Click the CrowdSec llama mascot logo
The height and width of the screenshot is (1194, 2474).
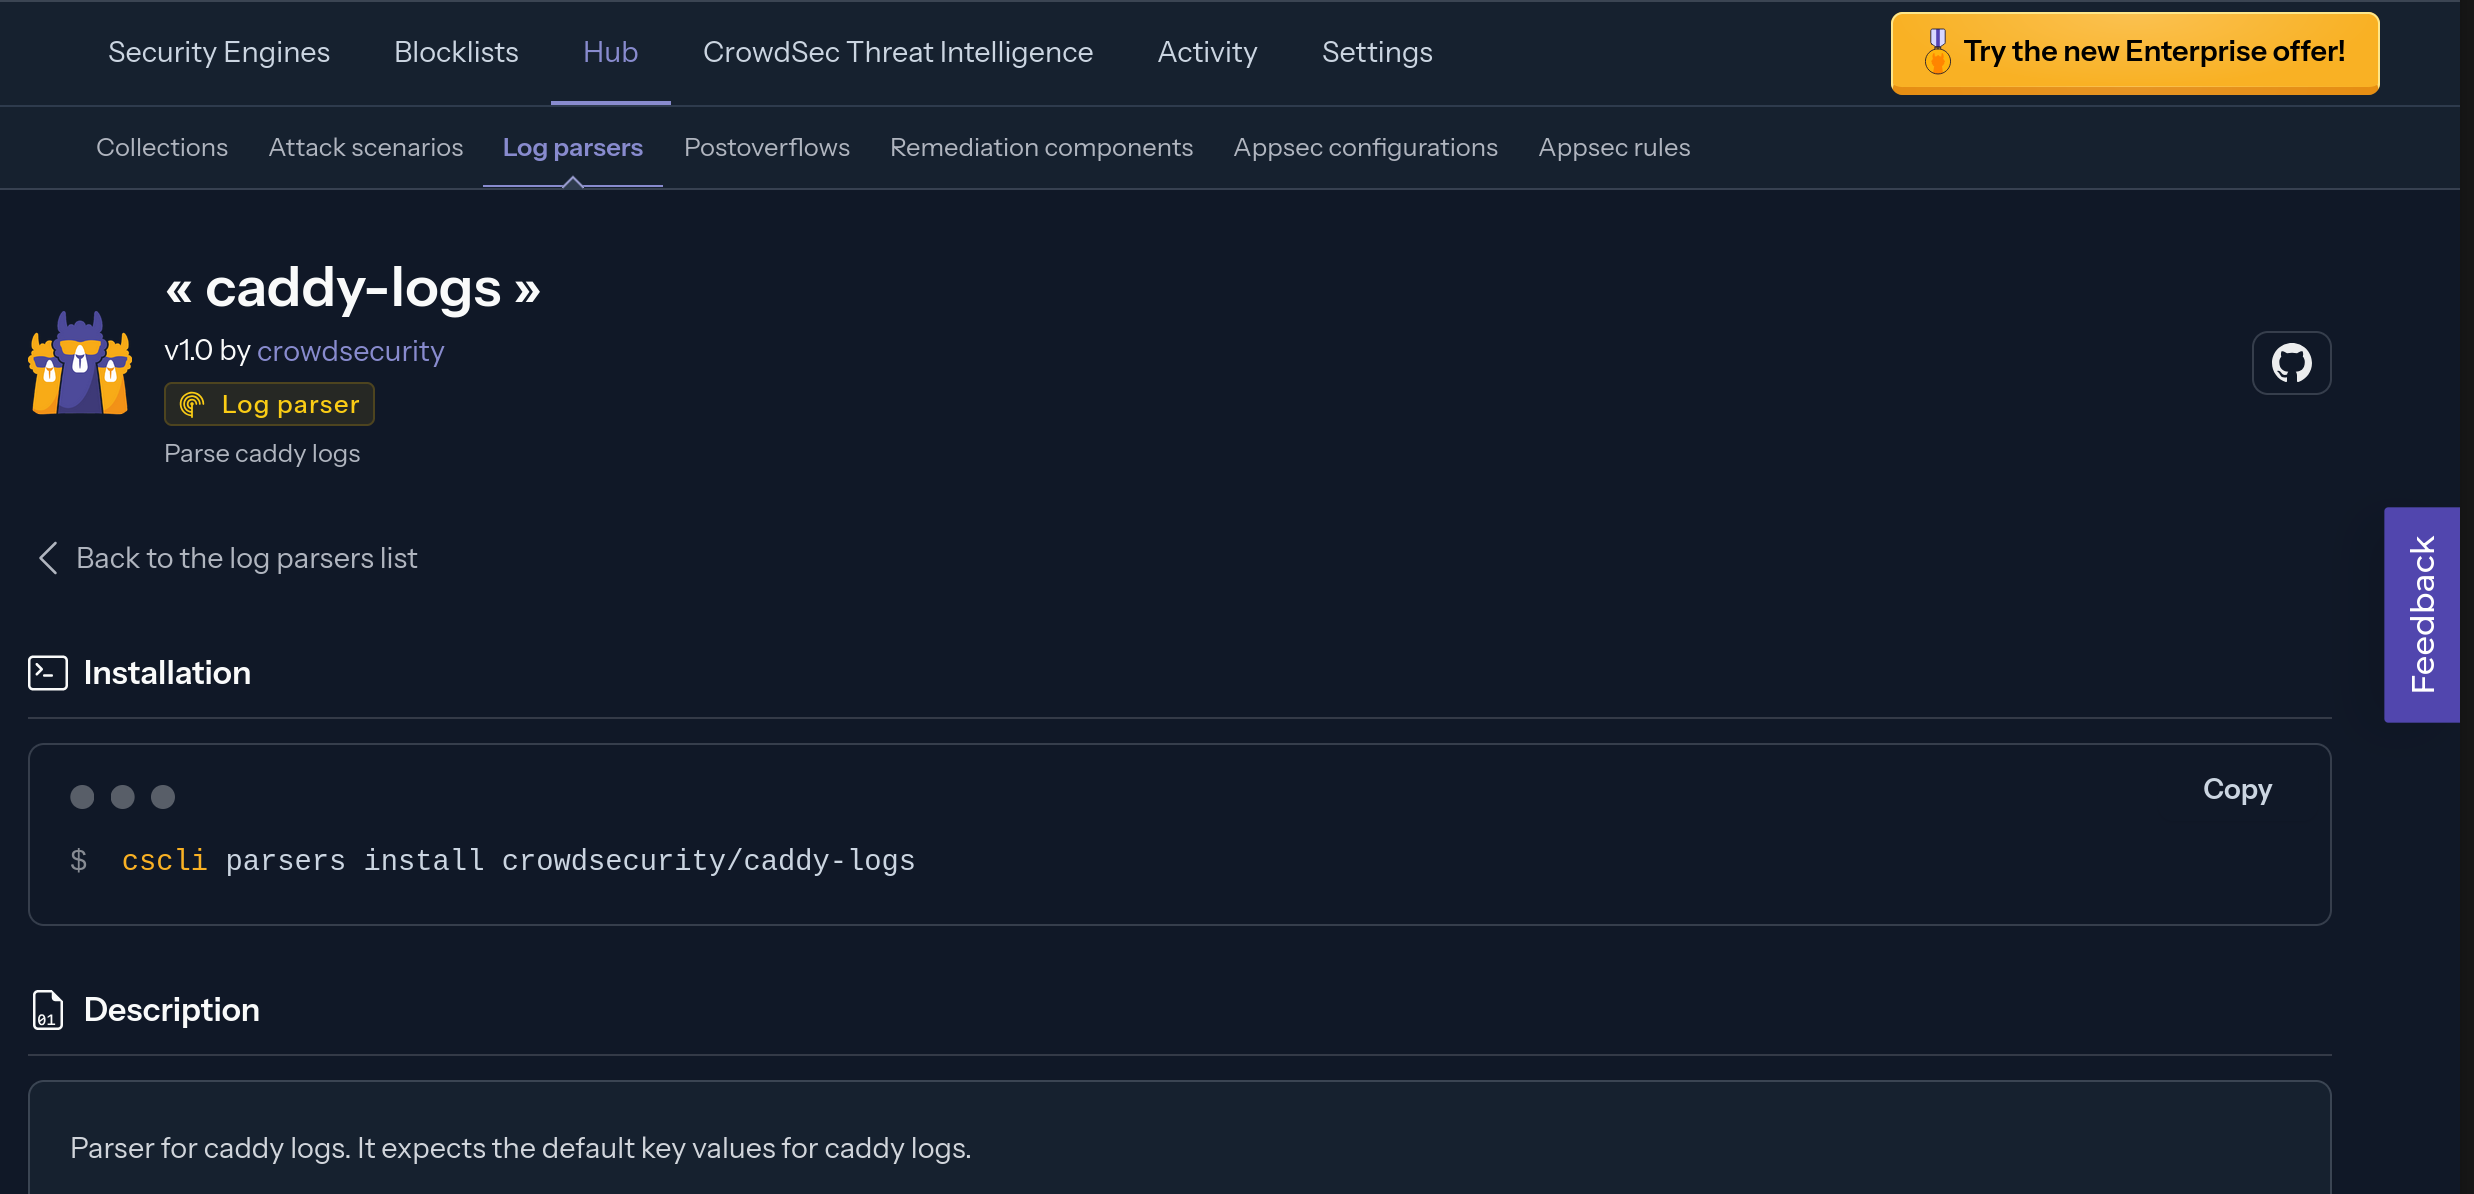(x=80, y=363)
